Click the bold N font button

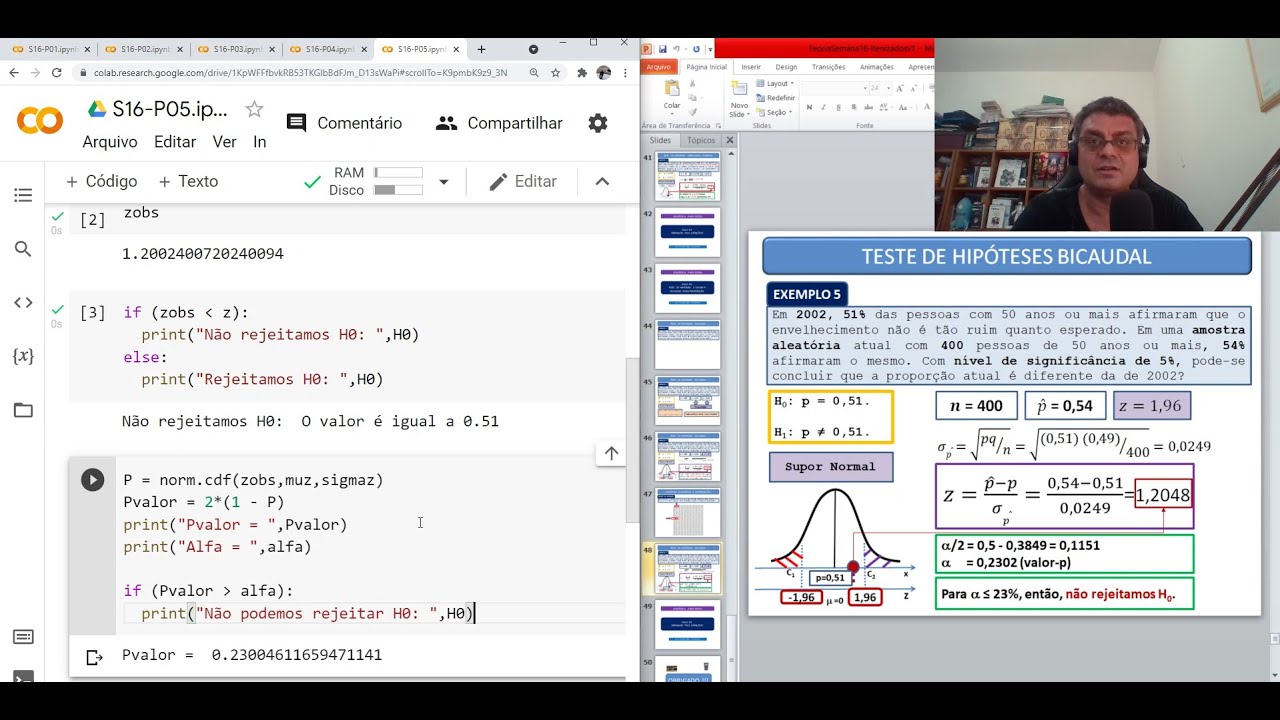pos(809,106)
